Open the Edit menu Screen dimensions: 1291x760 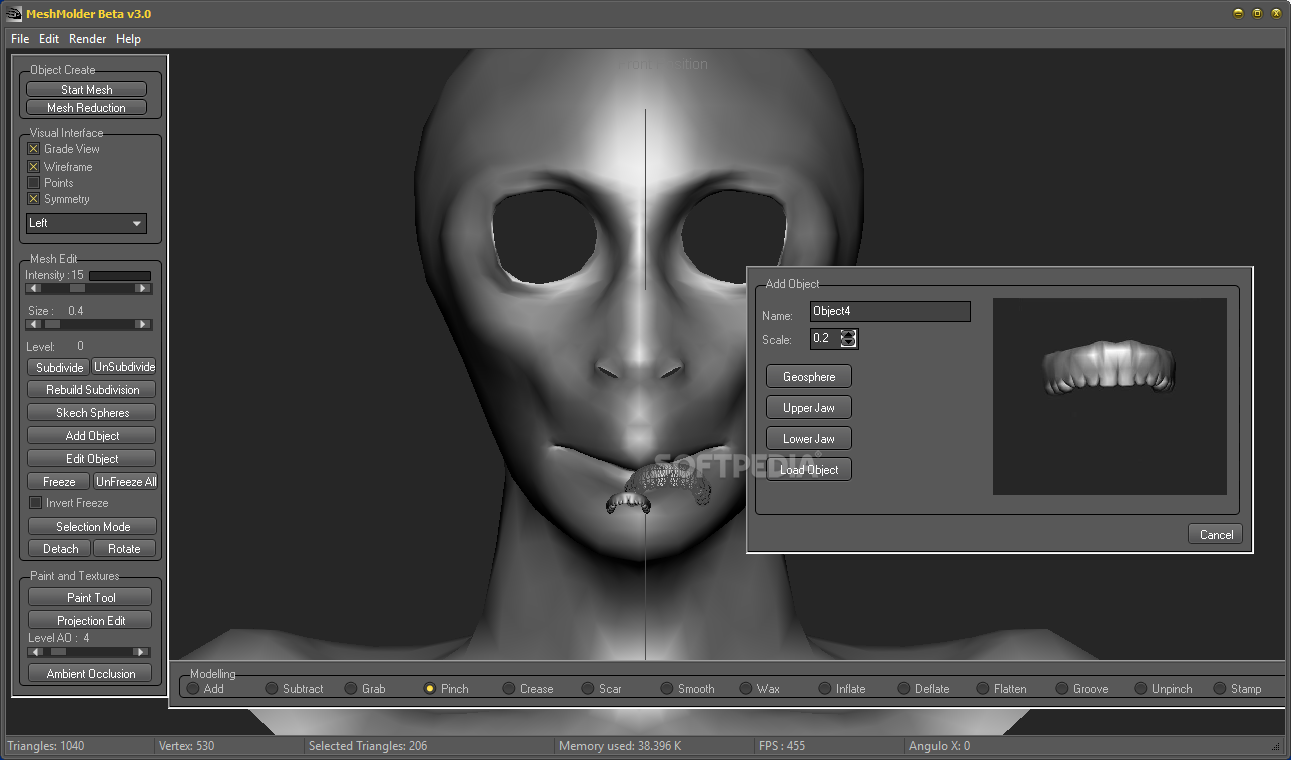(x=49, y=39)
